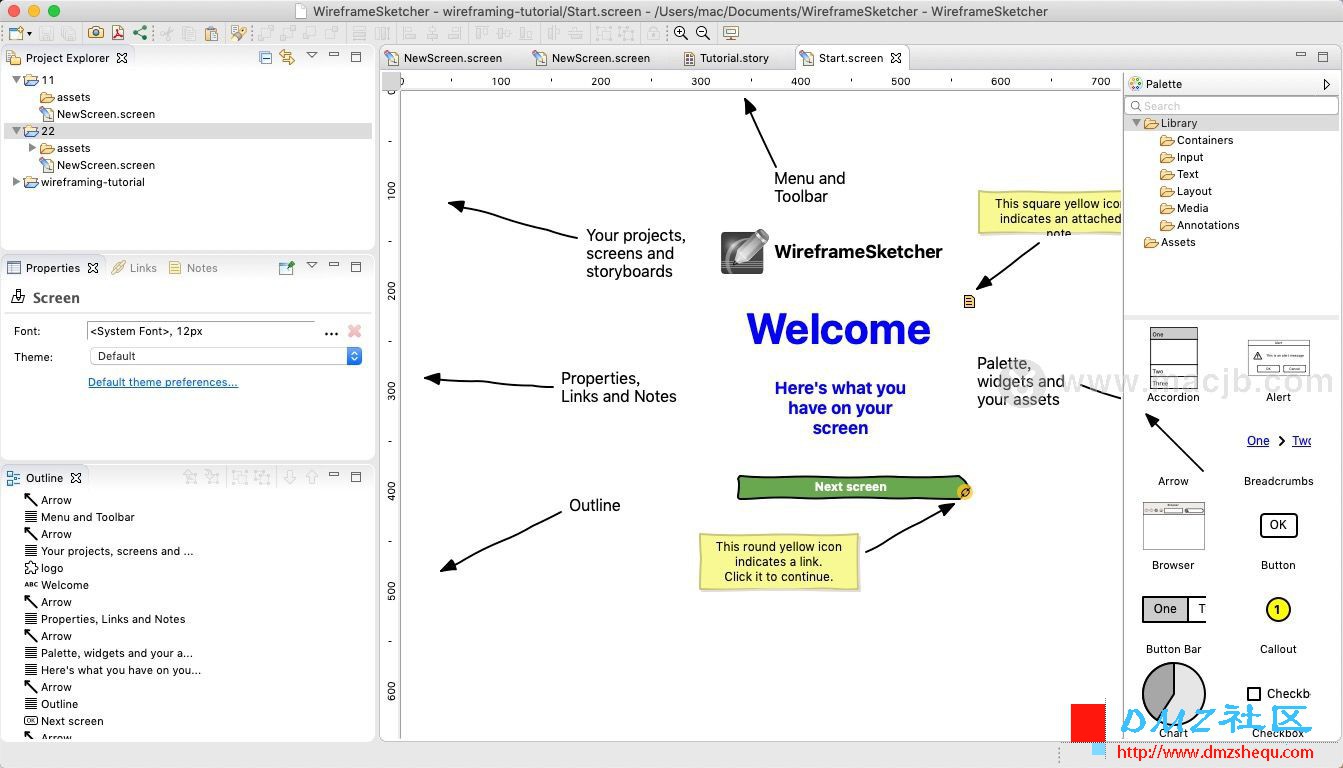
Task: Open the Project Explorer view menu triangle
Action: [x=312, y=56]
